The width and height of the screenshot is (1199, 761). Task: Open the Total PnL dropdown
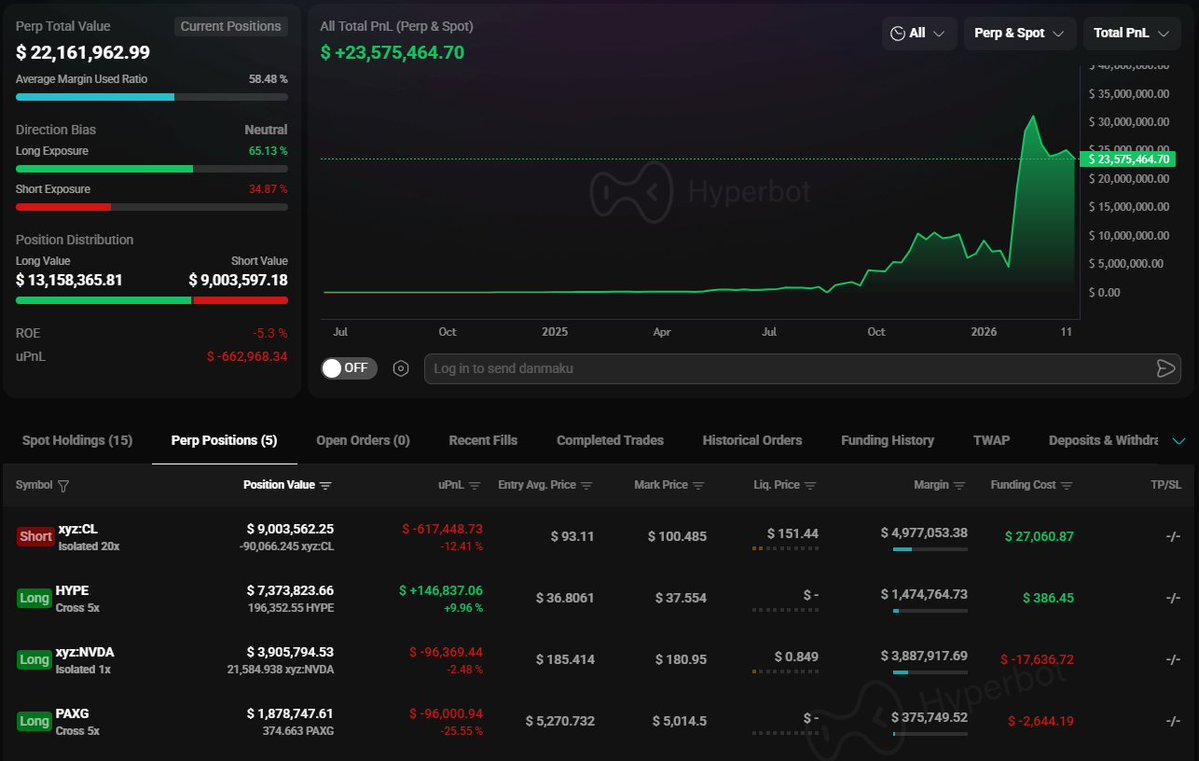(1130, 33)
